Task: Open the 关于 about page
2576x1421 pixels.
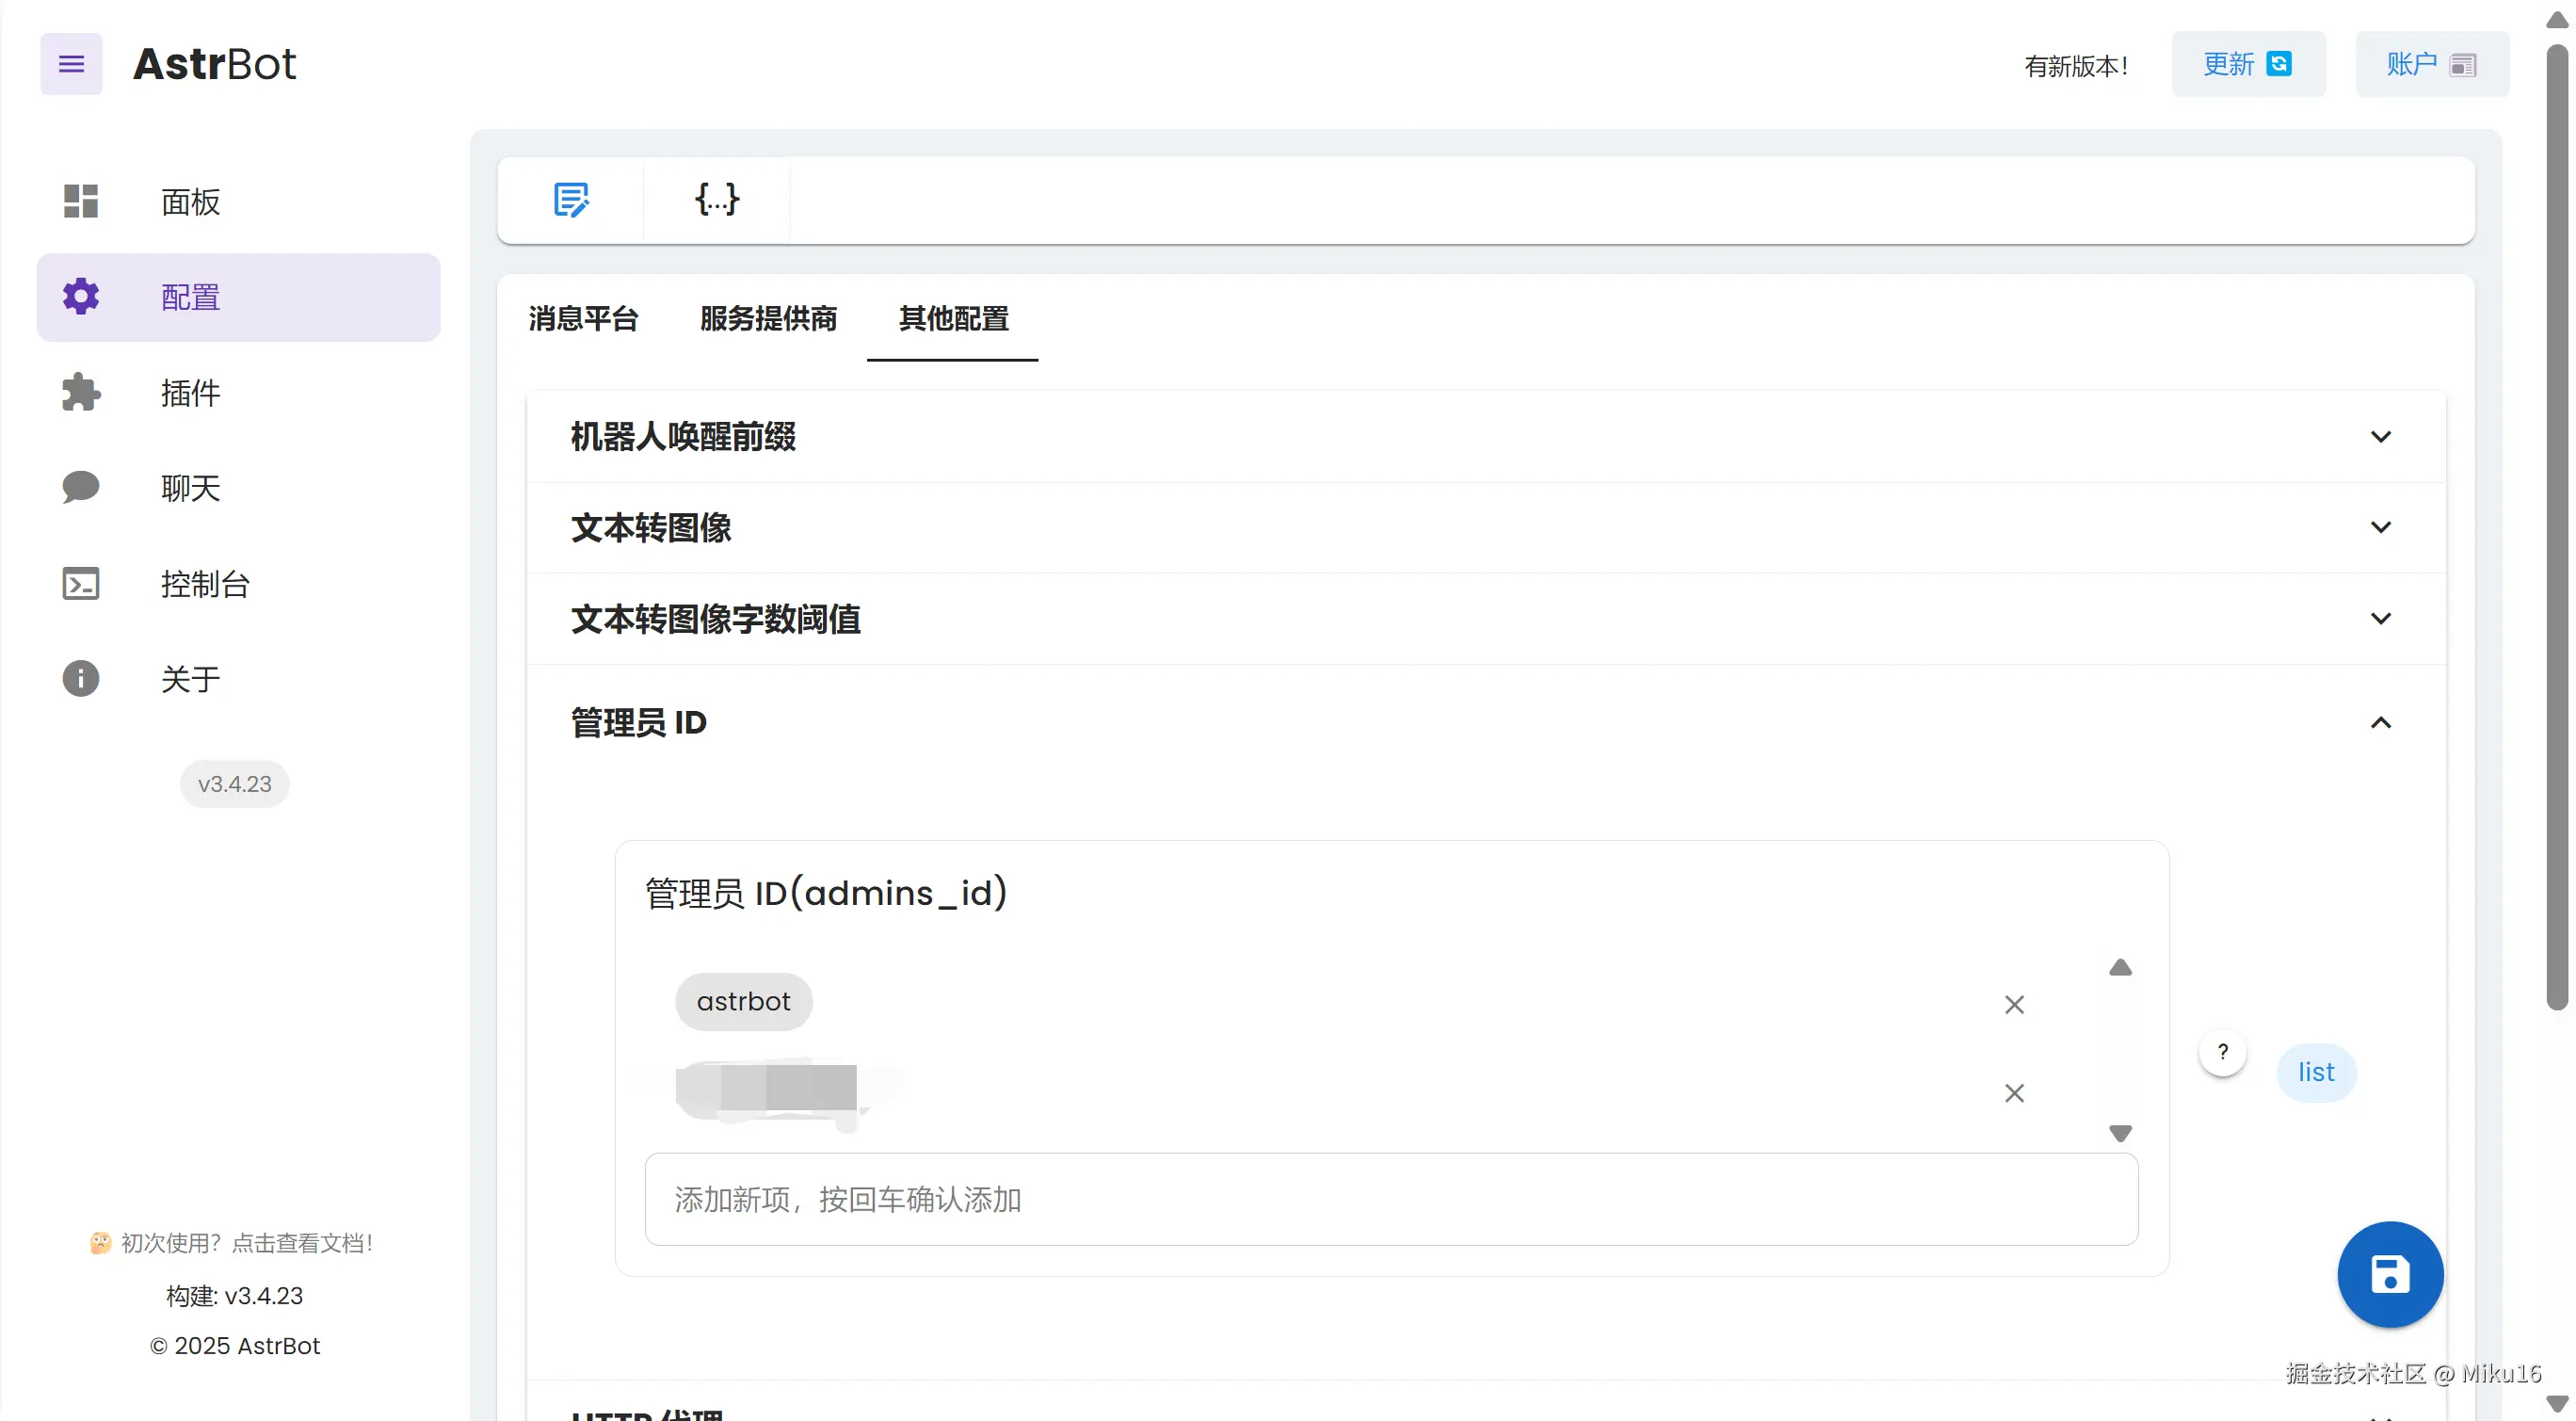Action: [190, 679]
